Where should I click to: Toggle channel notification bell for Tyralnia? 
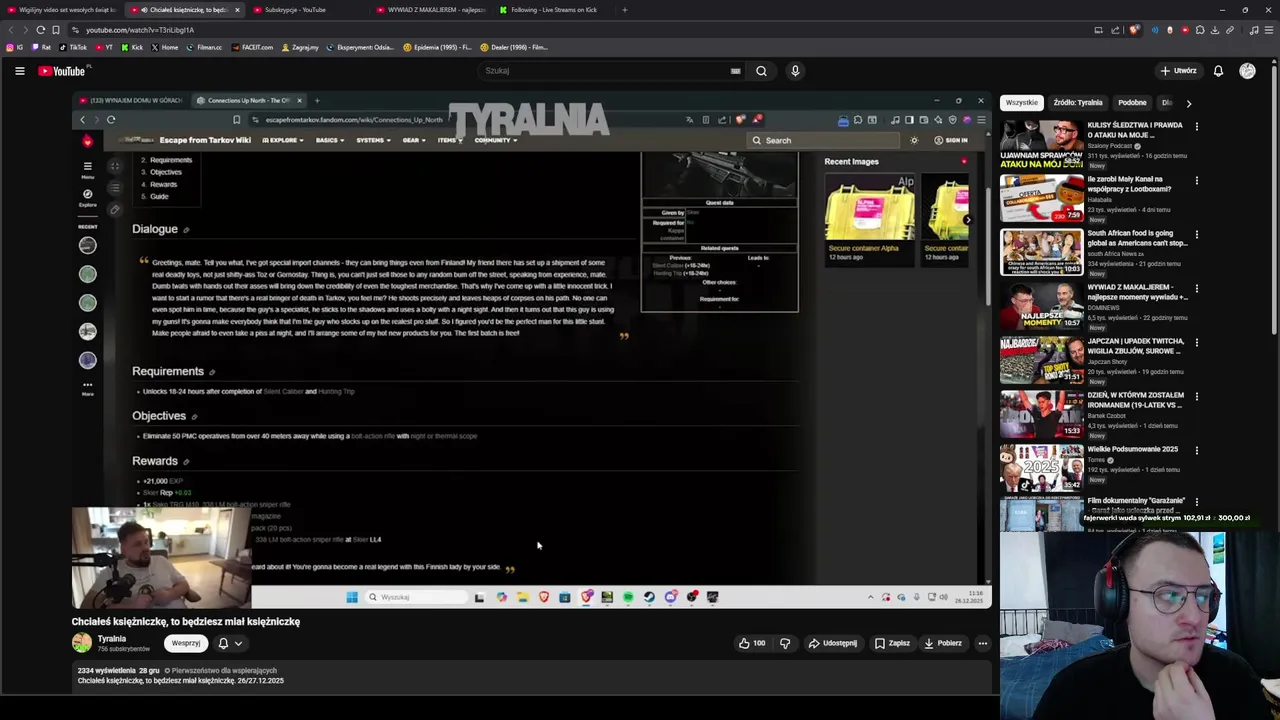tap(223, 643)
